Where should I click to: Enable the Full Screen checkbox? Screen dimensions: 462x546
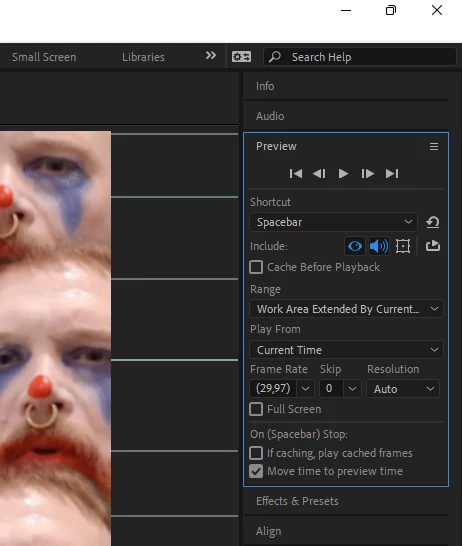[x=256, y=409]
